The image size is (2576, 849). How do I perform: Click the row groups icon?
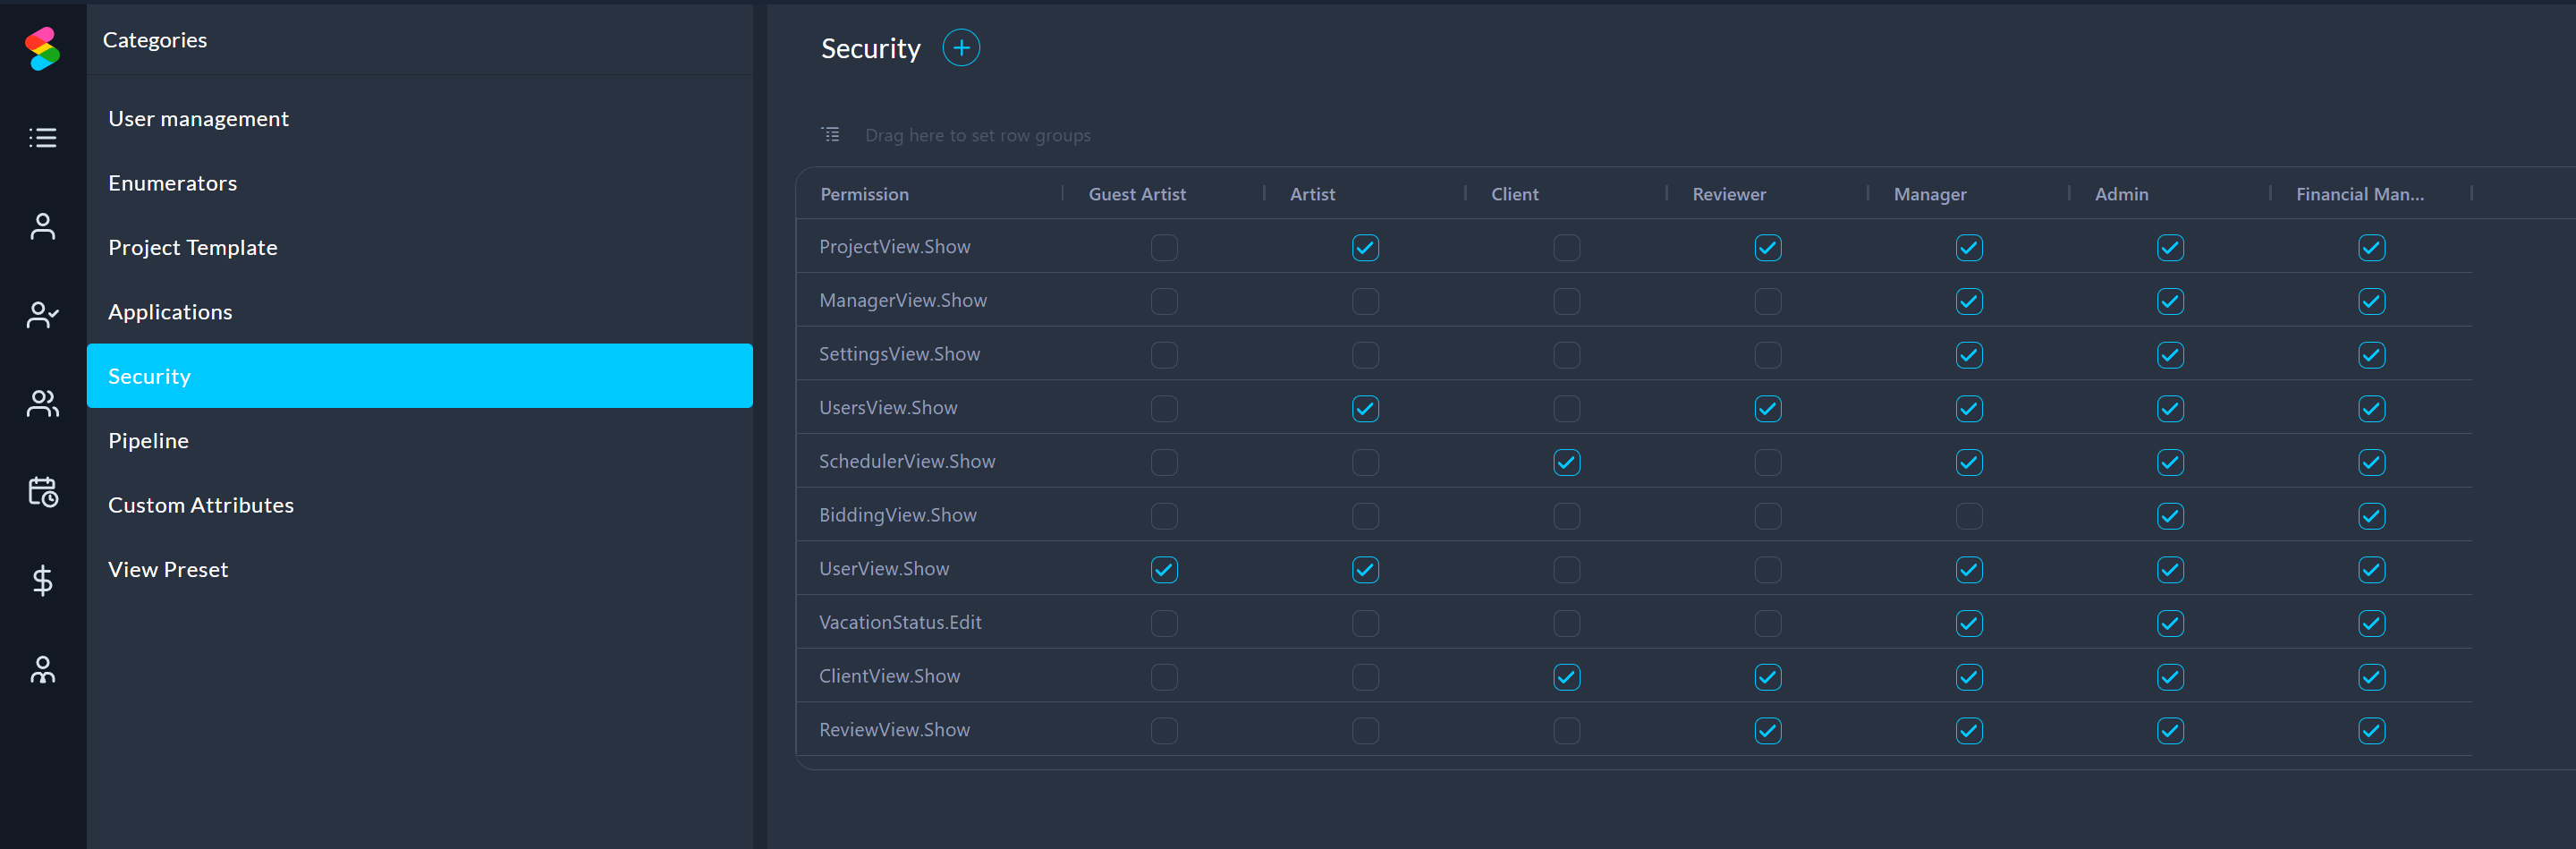pos(830,134)
